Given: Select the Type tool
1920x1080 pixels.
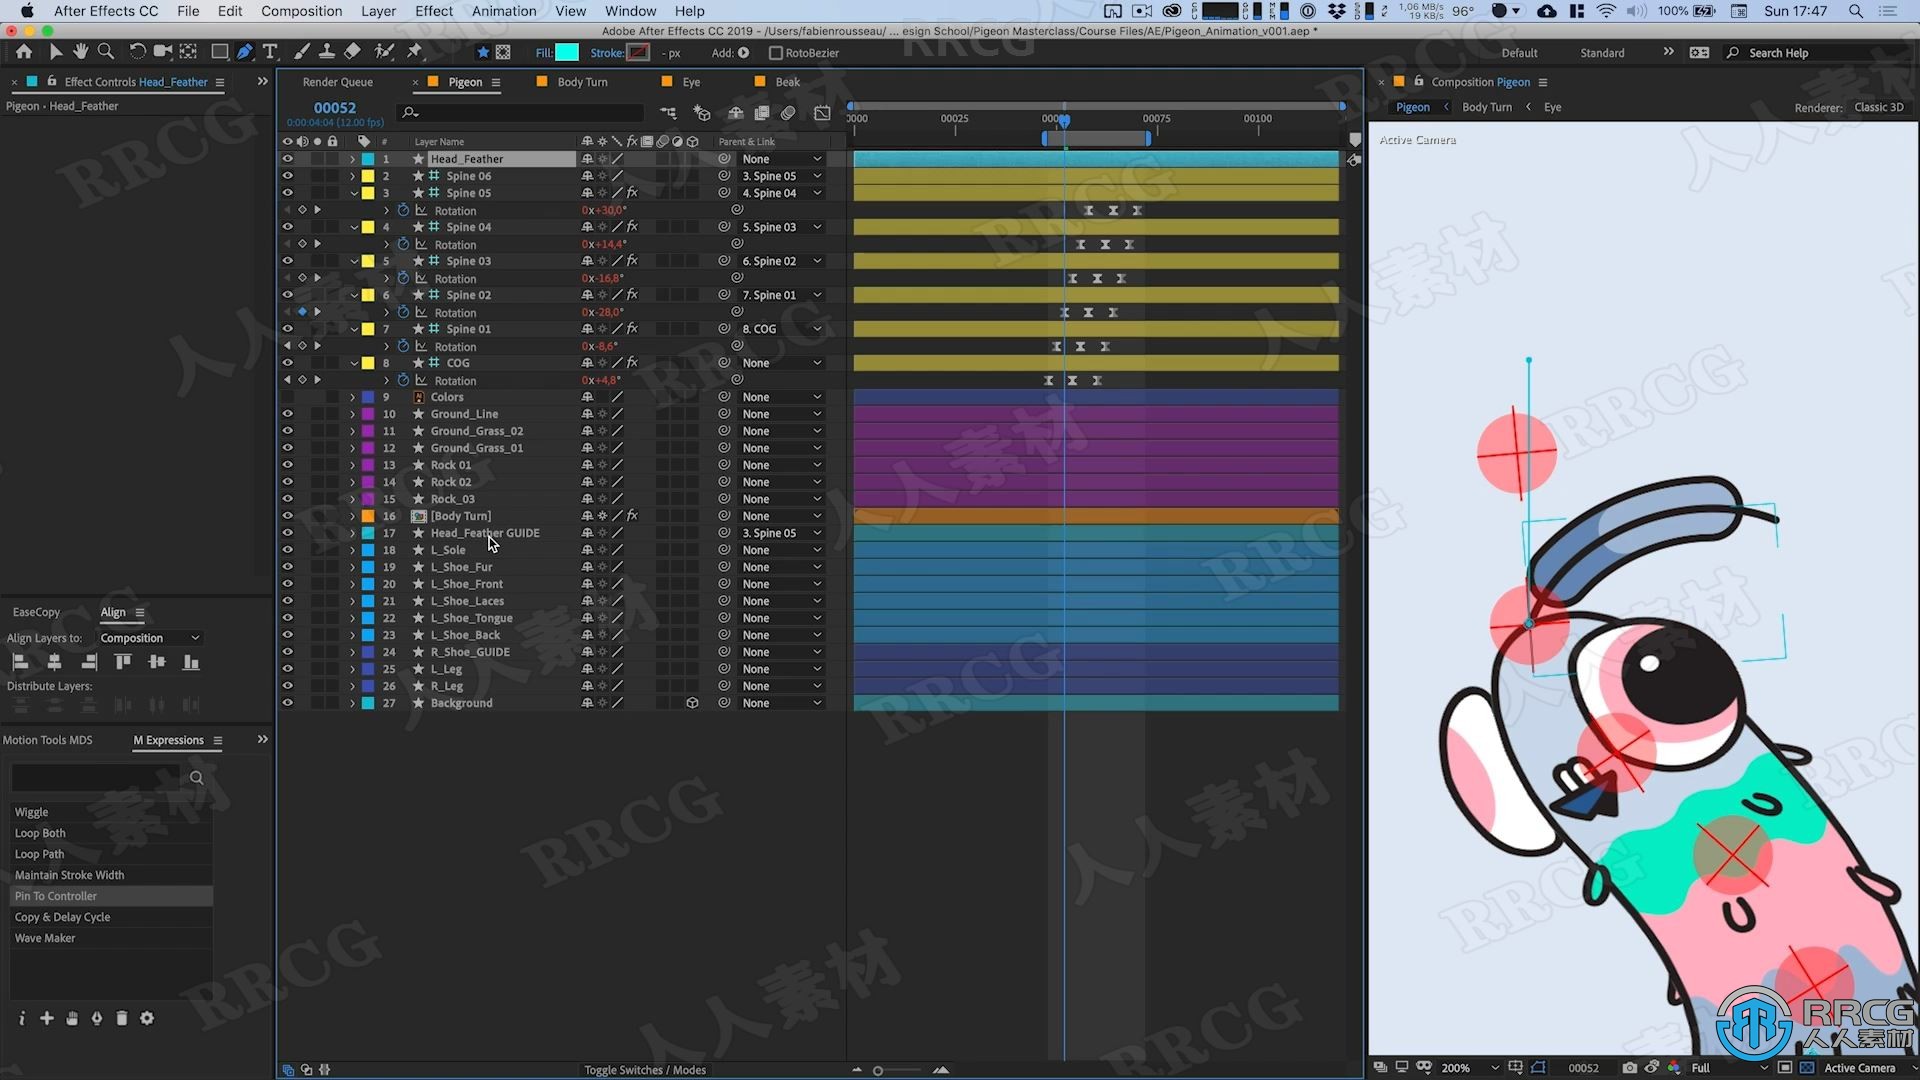Looking at the screenshot, I should click(270, 52).
